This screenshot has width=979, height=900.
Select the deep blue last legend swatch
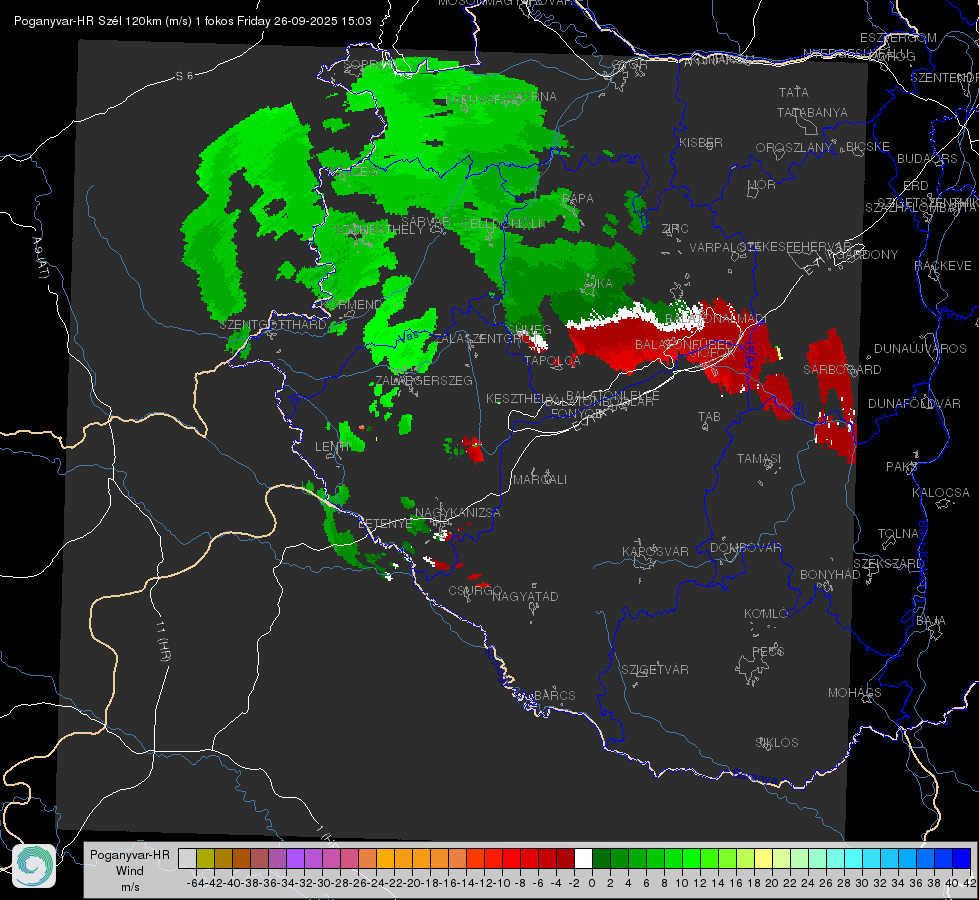click(962, 859)
